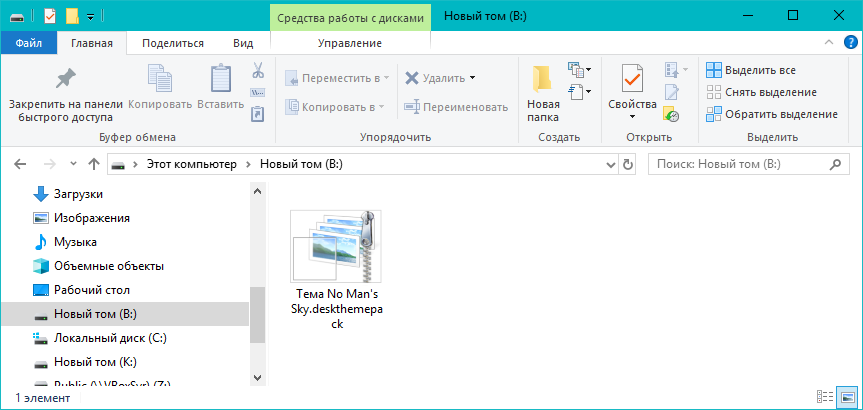Switch to the details view icon in the status bar
Screen dimensions: 863x410
(824, 397)
